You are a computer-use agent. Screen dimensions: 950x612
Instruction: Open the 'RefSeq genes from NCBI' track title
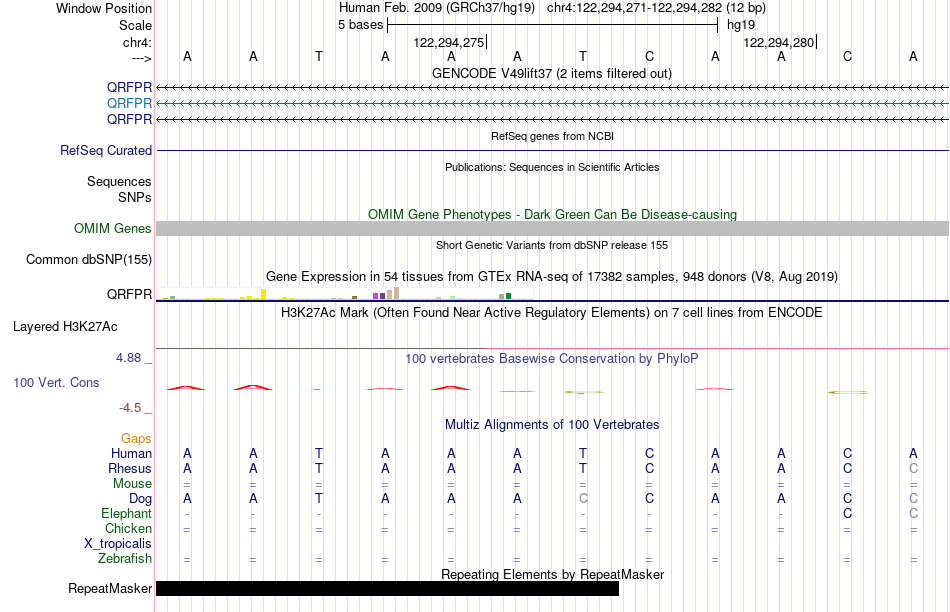[552, 136]
